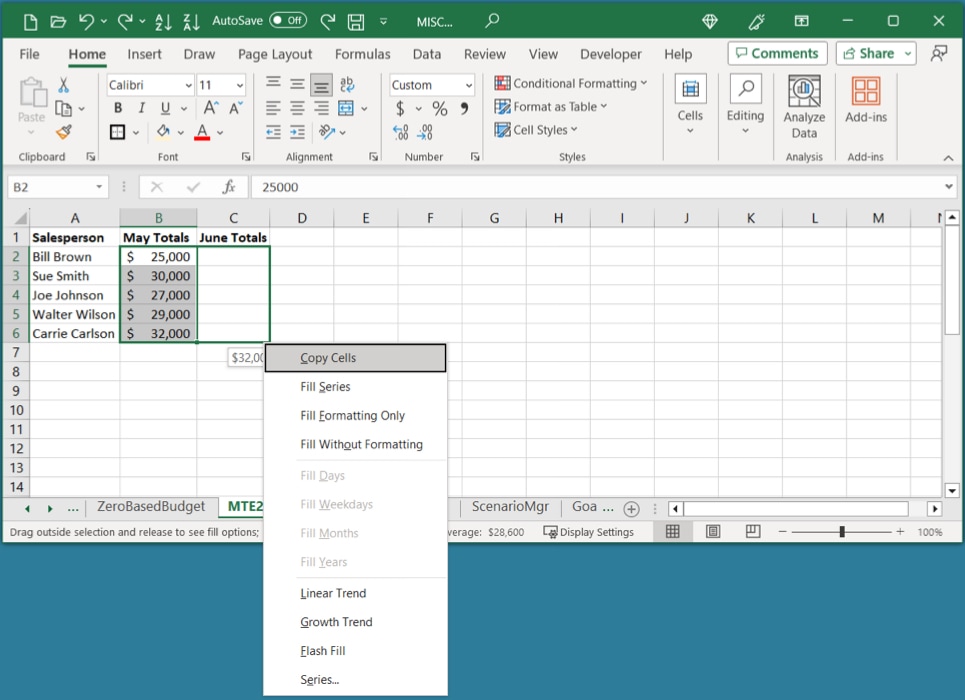
Task: Switch to the Formulas ribbon tab
Action: coord(362,54)
